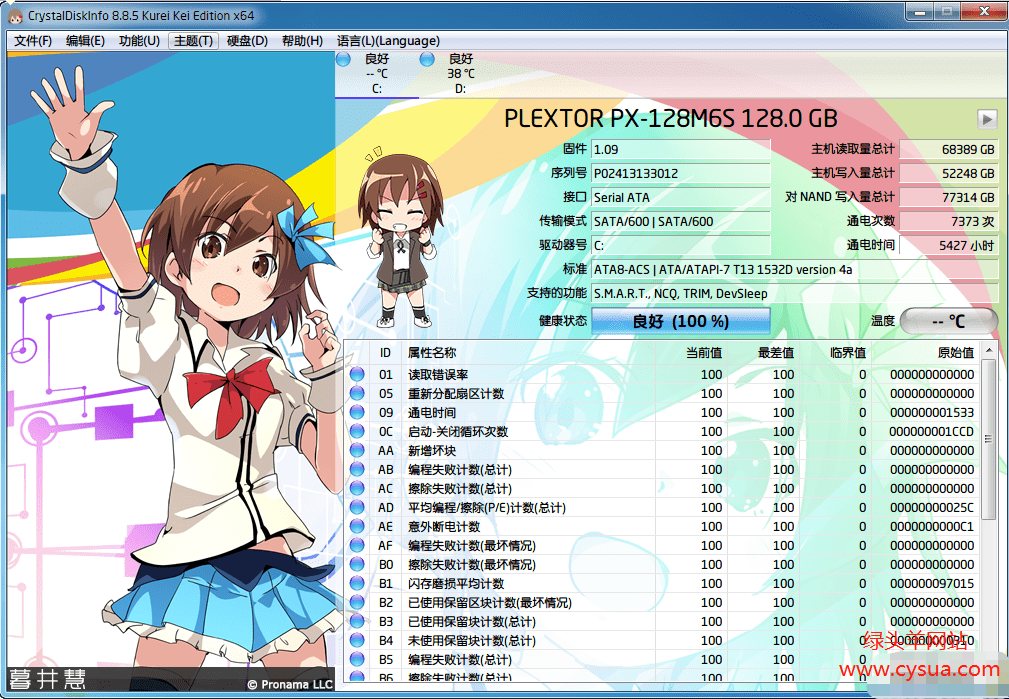Click power-on hours 5427 小时

pyautogui.click(x=949, y=245)
